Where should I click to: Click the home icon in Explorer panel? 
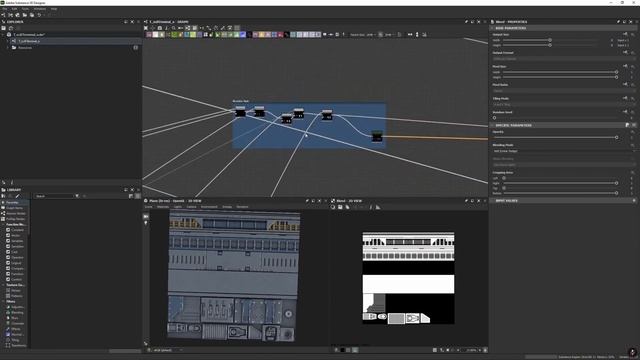11,28
